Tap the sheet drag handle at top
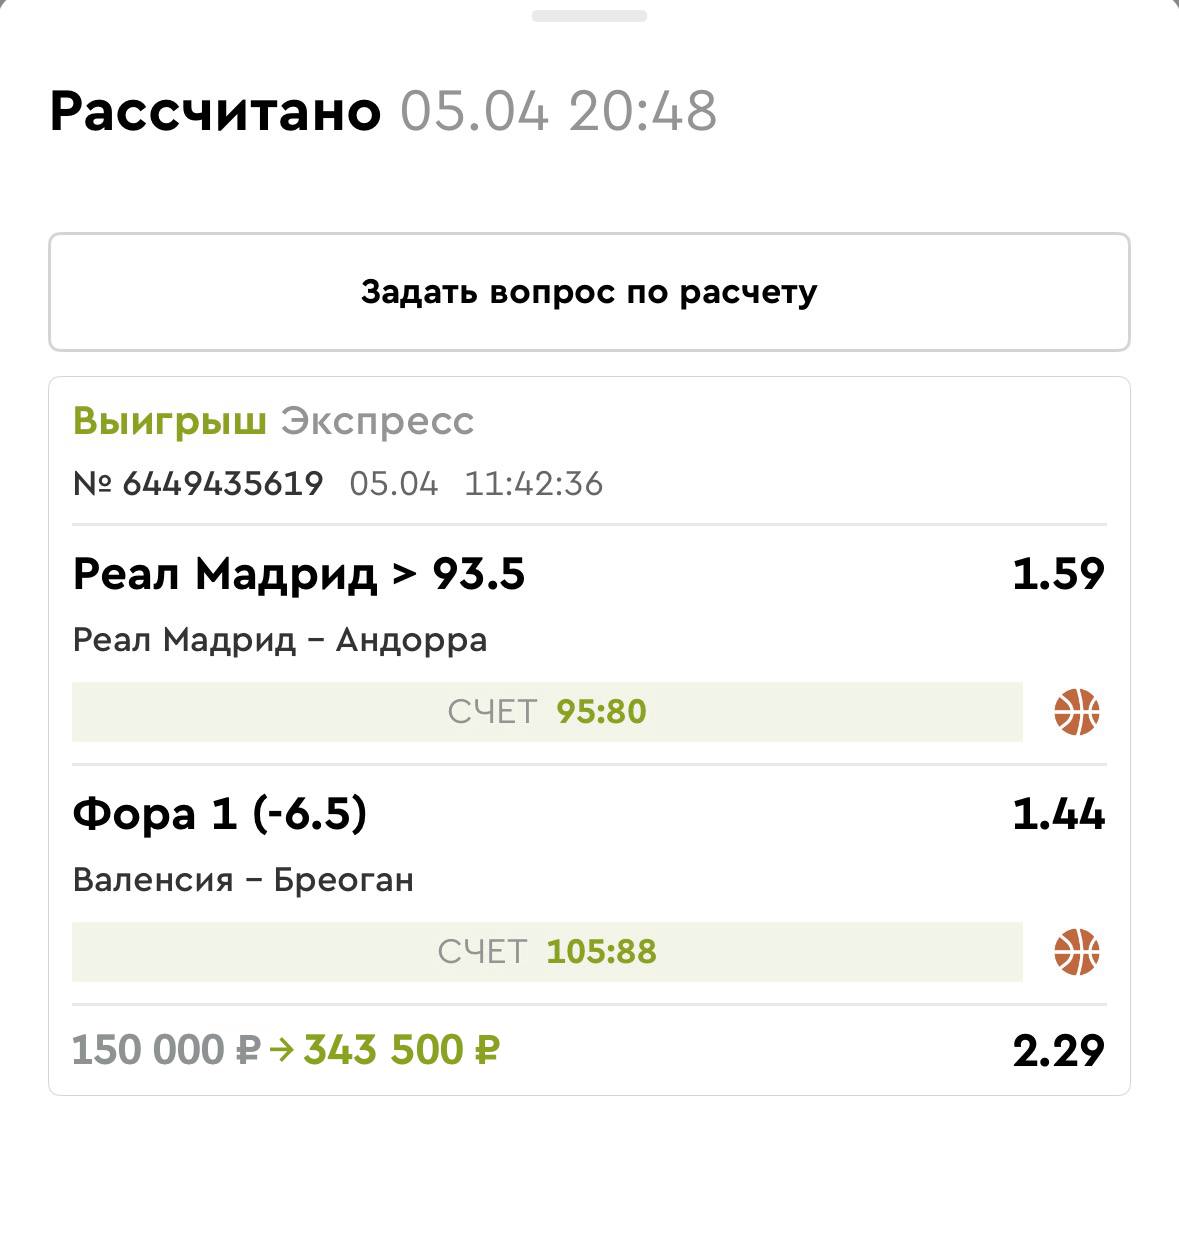The image size is (1179, 1246). pyautogui.click(x=589, y=16)
